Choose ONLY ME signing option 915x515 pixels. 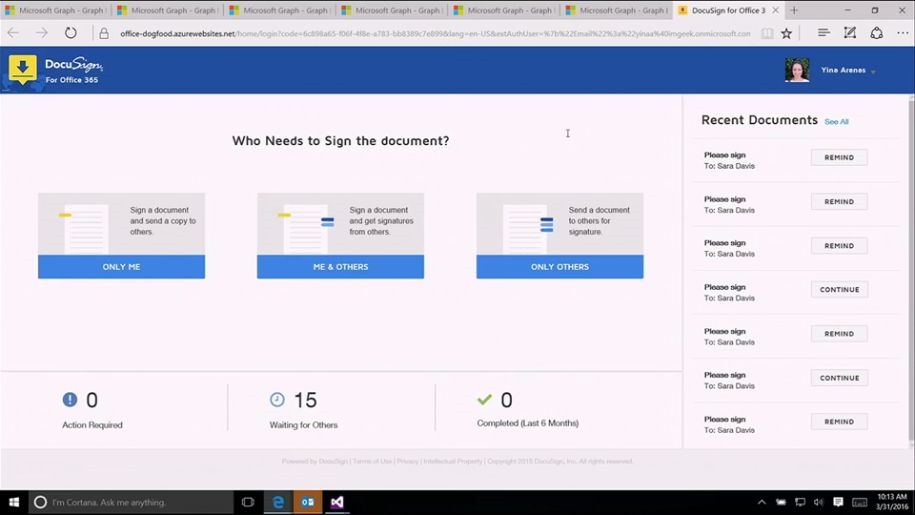pyautogui.click(x=121, y=267)
